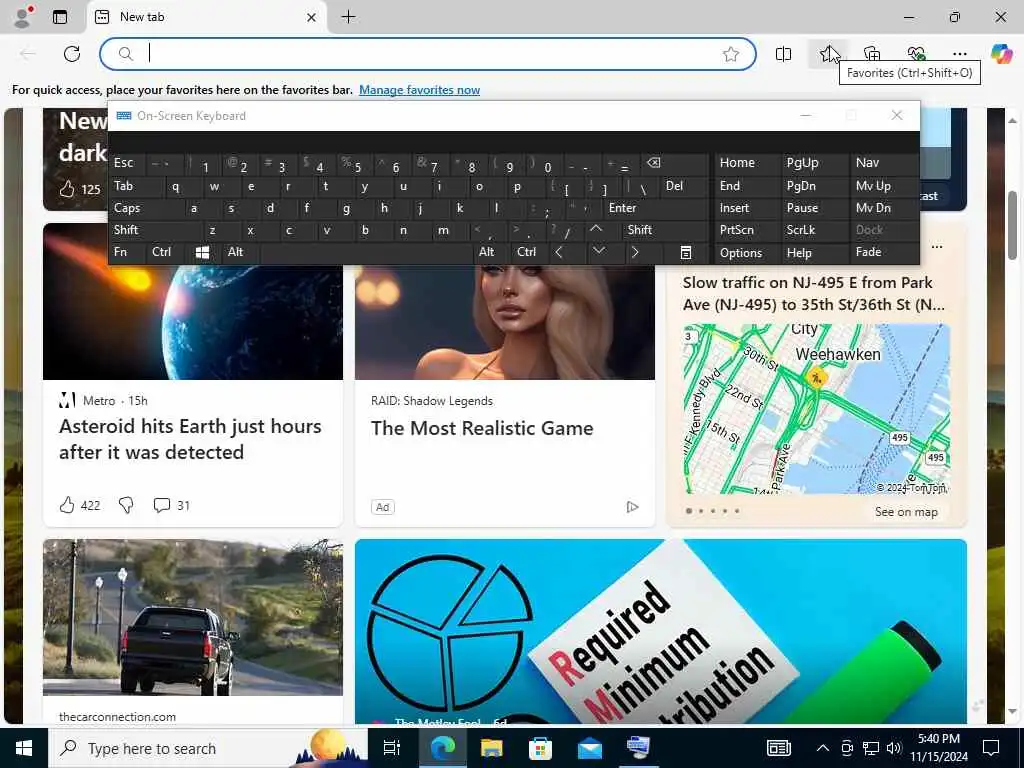The height and width of the screenshot is (768, 1024).
Task: Open Browser essentials heart icon
Action: point(916,54)
